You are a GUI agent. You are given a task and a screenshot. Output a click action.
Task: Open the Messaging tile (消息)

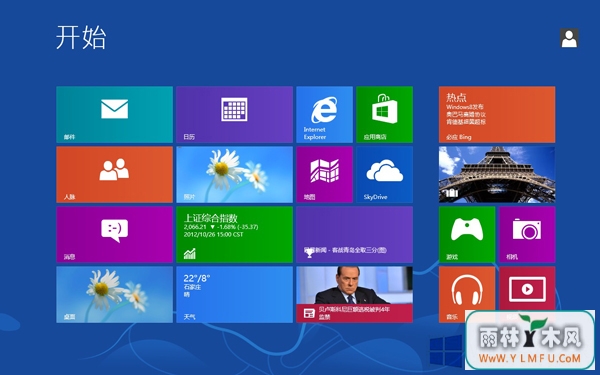pos(114,235)
